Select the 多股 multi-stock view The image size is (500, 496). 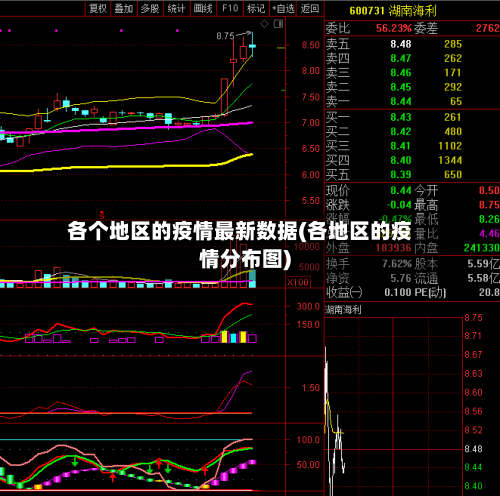tap(150, 8)
